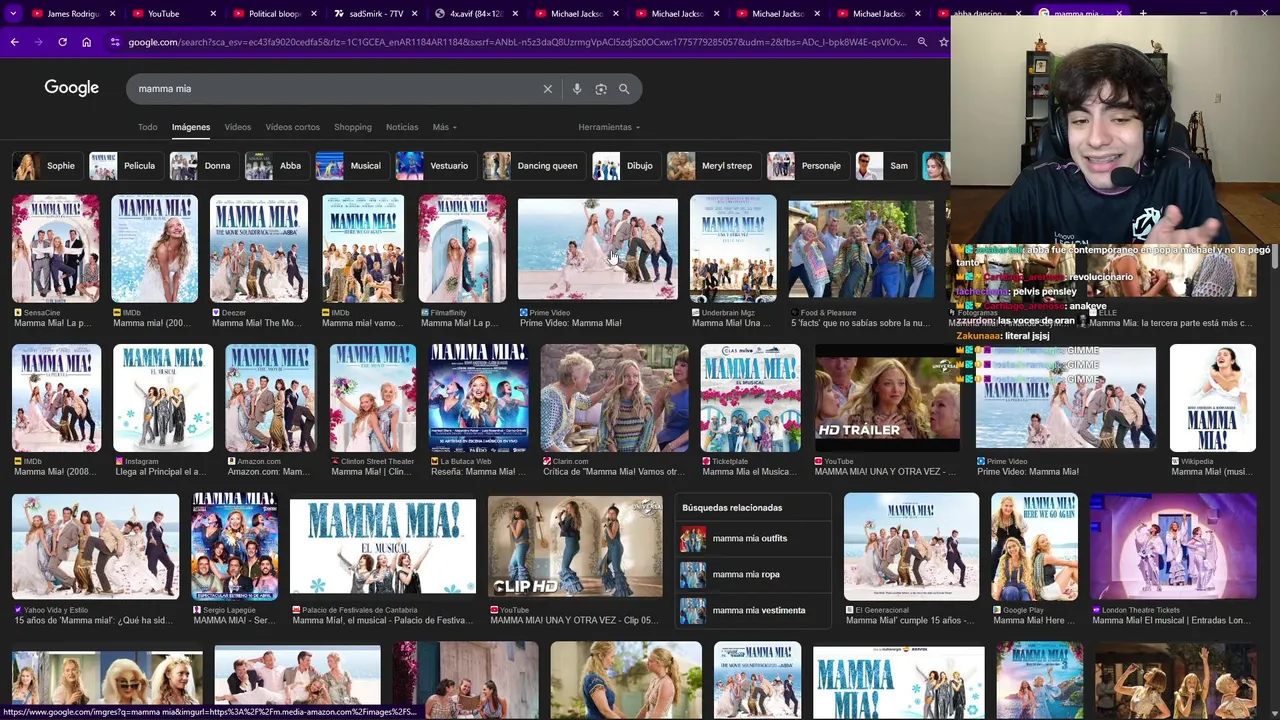Open Underbrain Mgz poster thumbnail
Screen dimensions: 1280x720
pos(733,248)
